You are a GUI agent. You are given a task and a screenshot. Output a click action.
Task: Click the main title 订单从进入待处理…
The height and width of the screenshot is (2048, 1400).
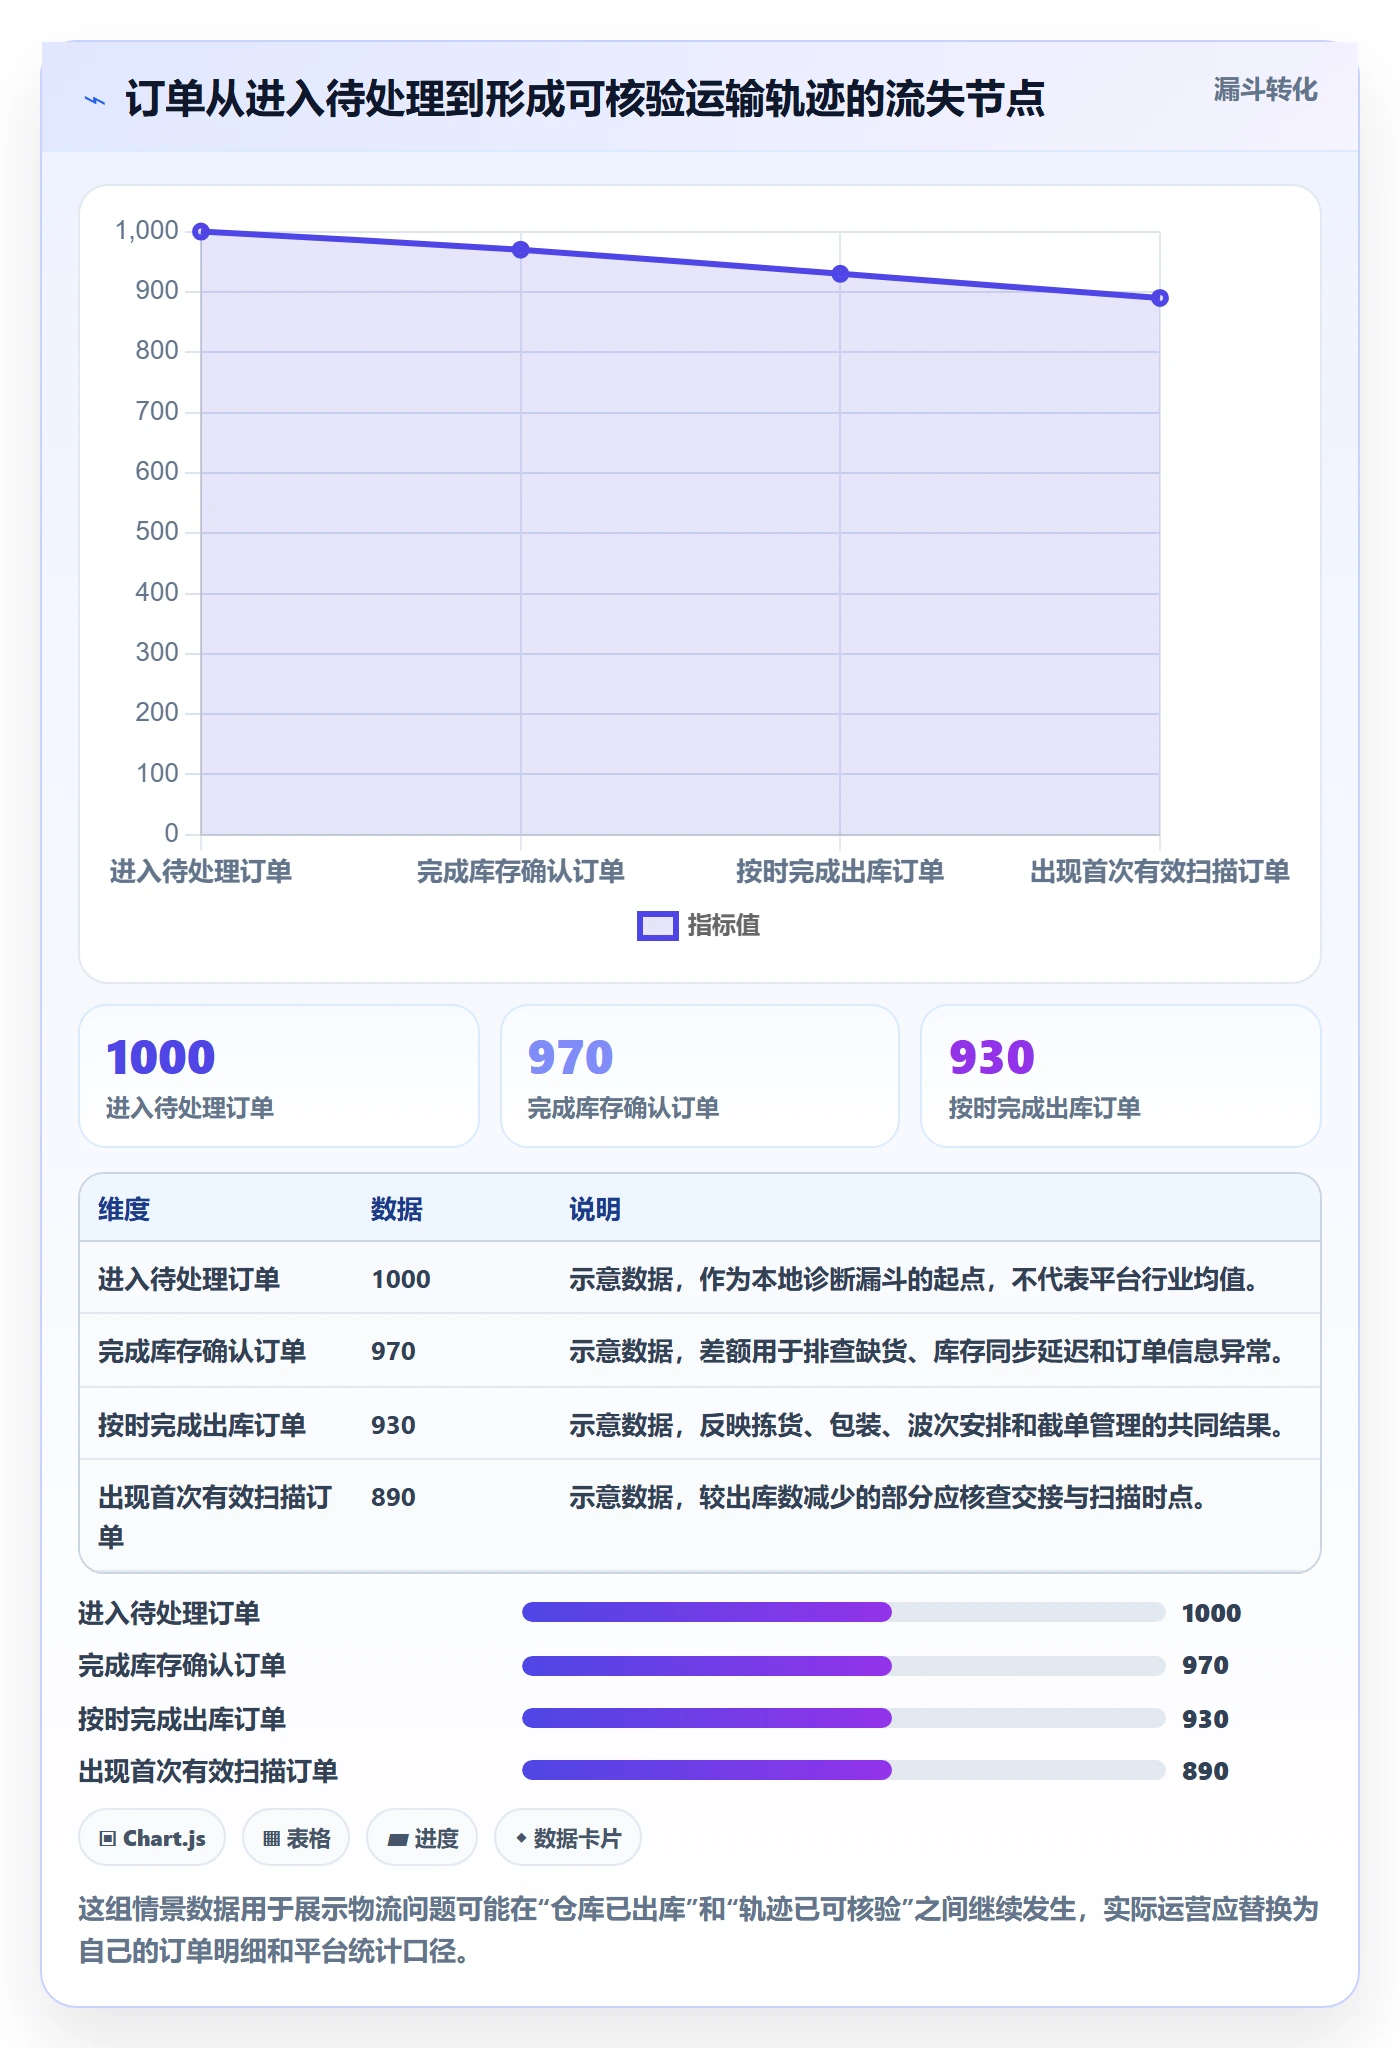point(585,100)
